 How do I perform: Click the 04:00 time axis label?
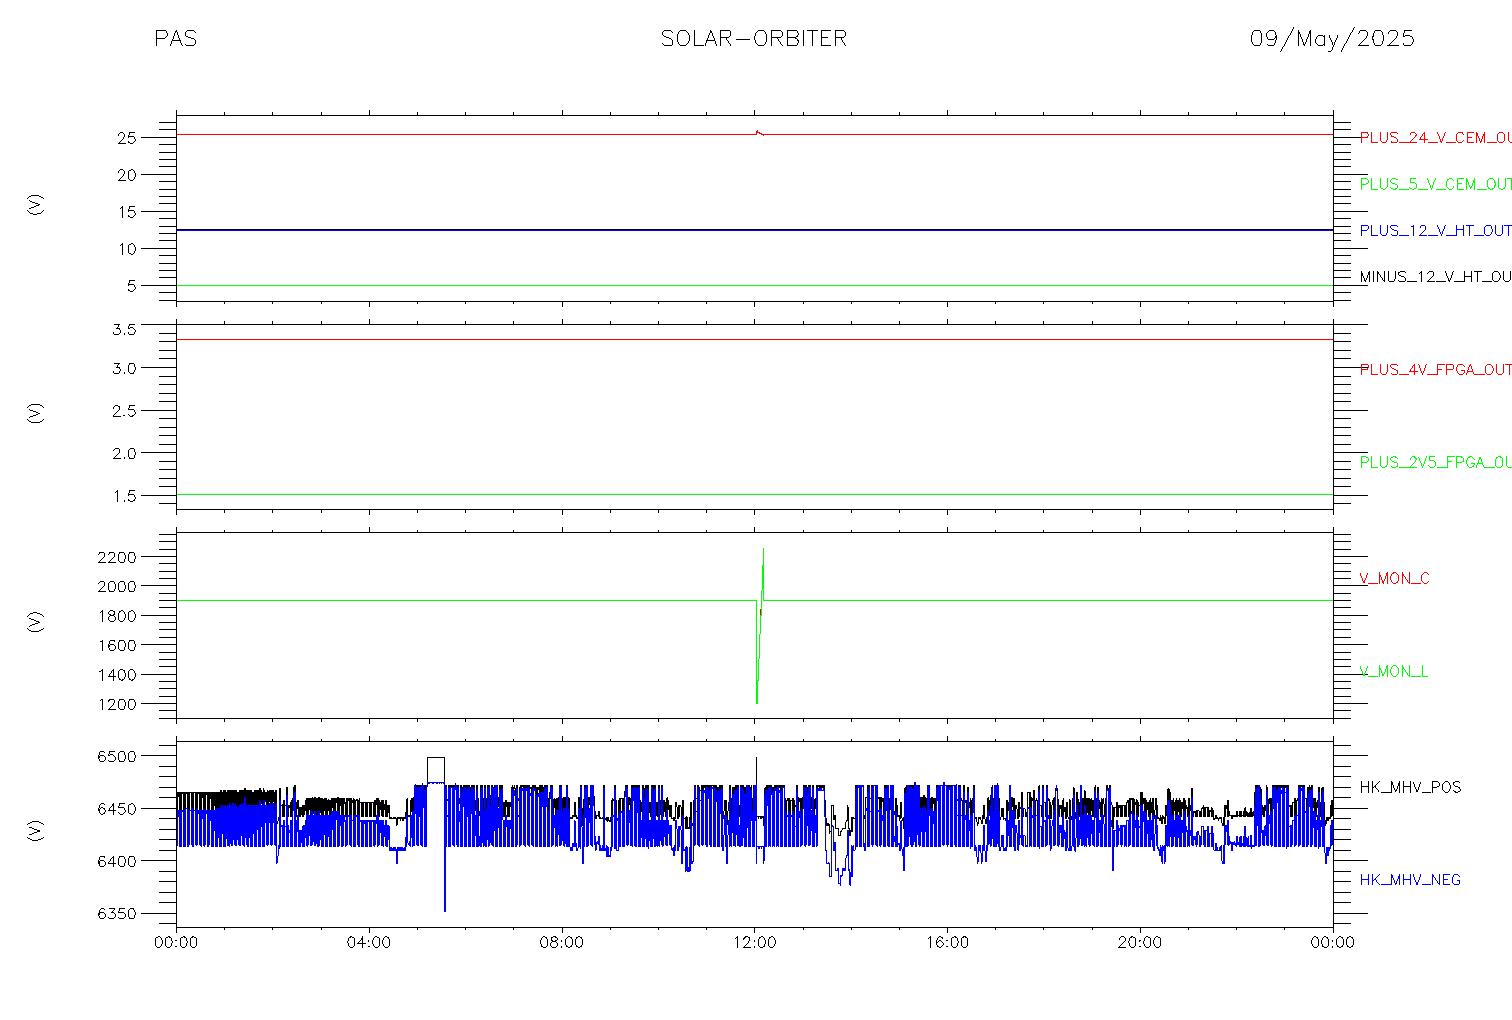[369, 943]
